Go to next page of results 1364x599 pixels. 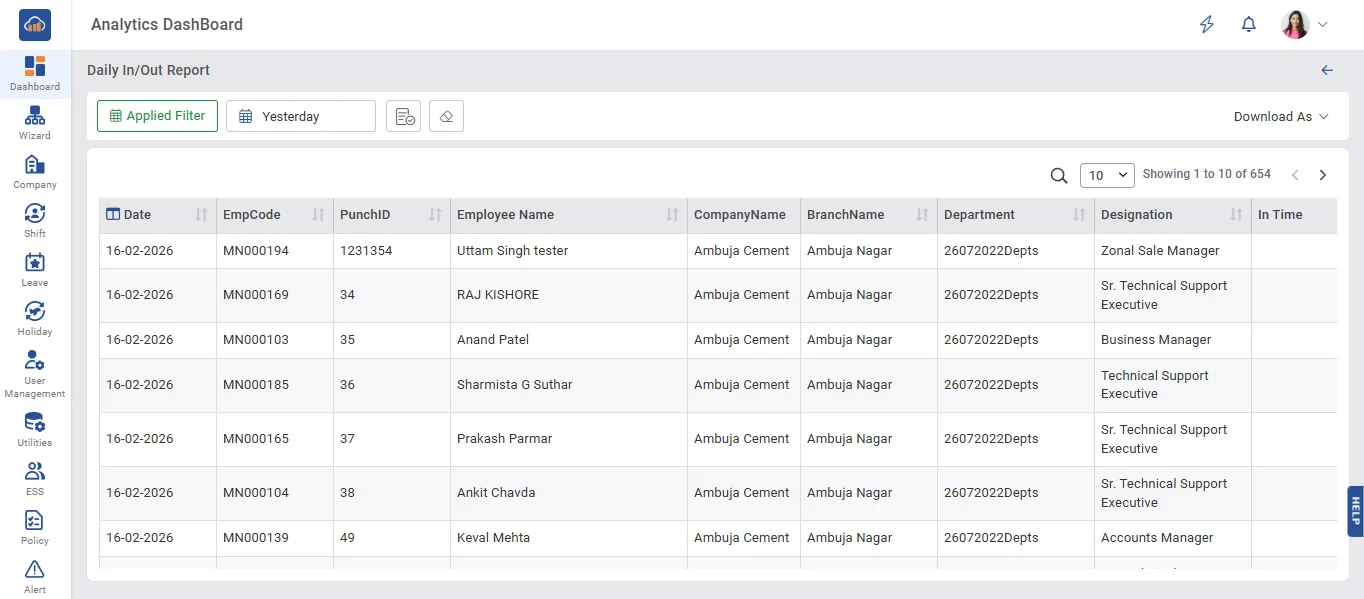(1323, 175)
